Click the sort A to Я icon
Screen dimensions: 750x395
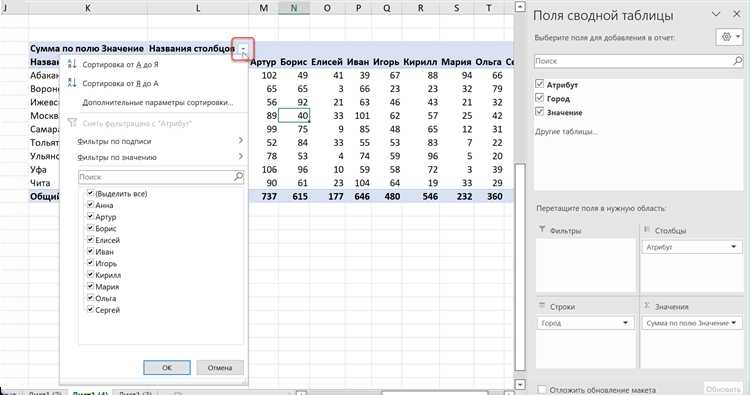click(x=72, y=64)
